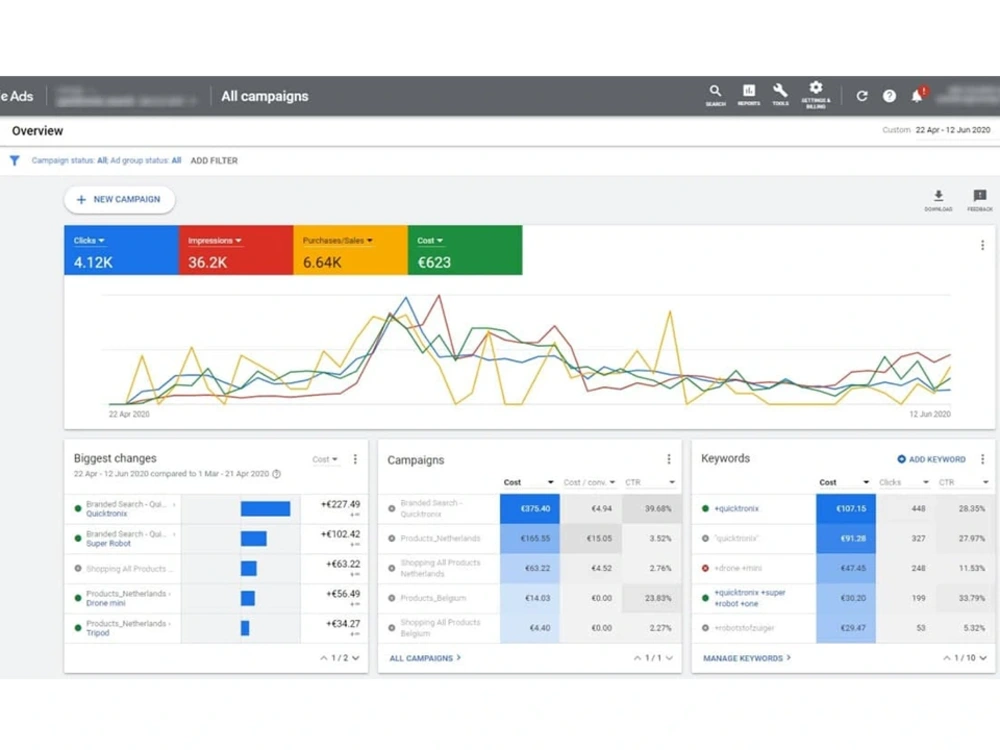Open Campaigns card options menu

(x=668, y=459)
